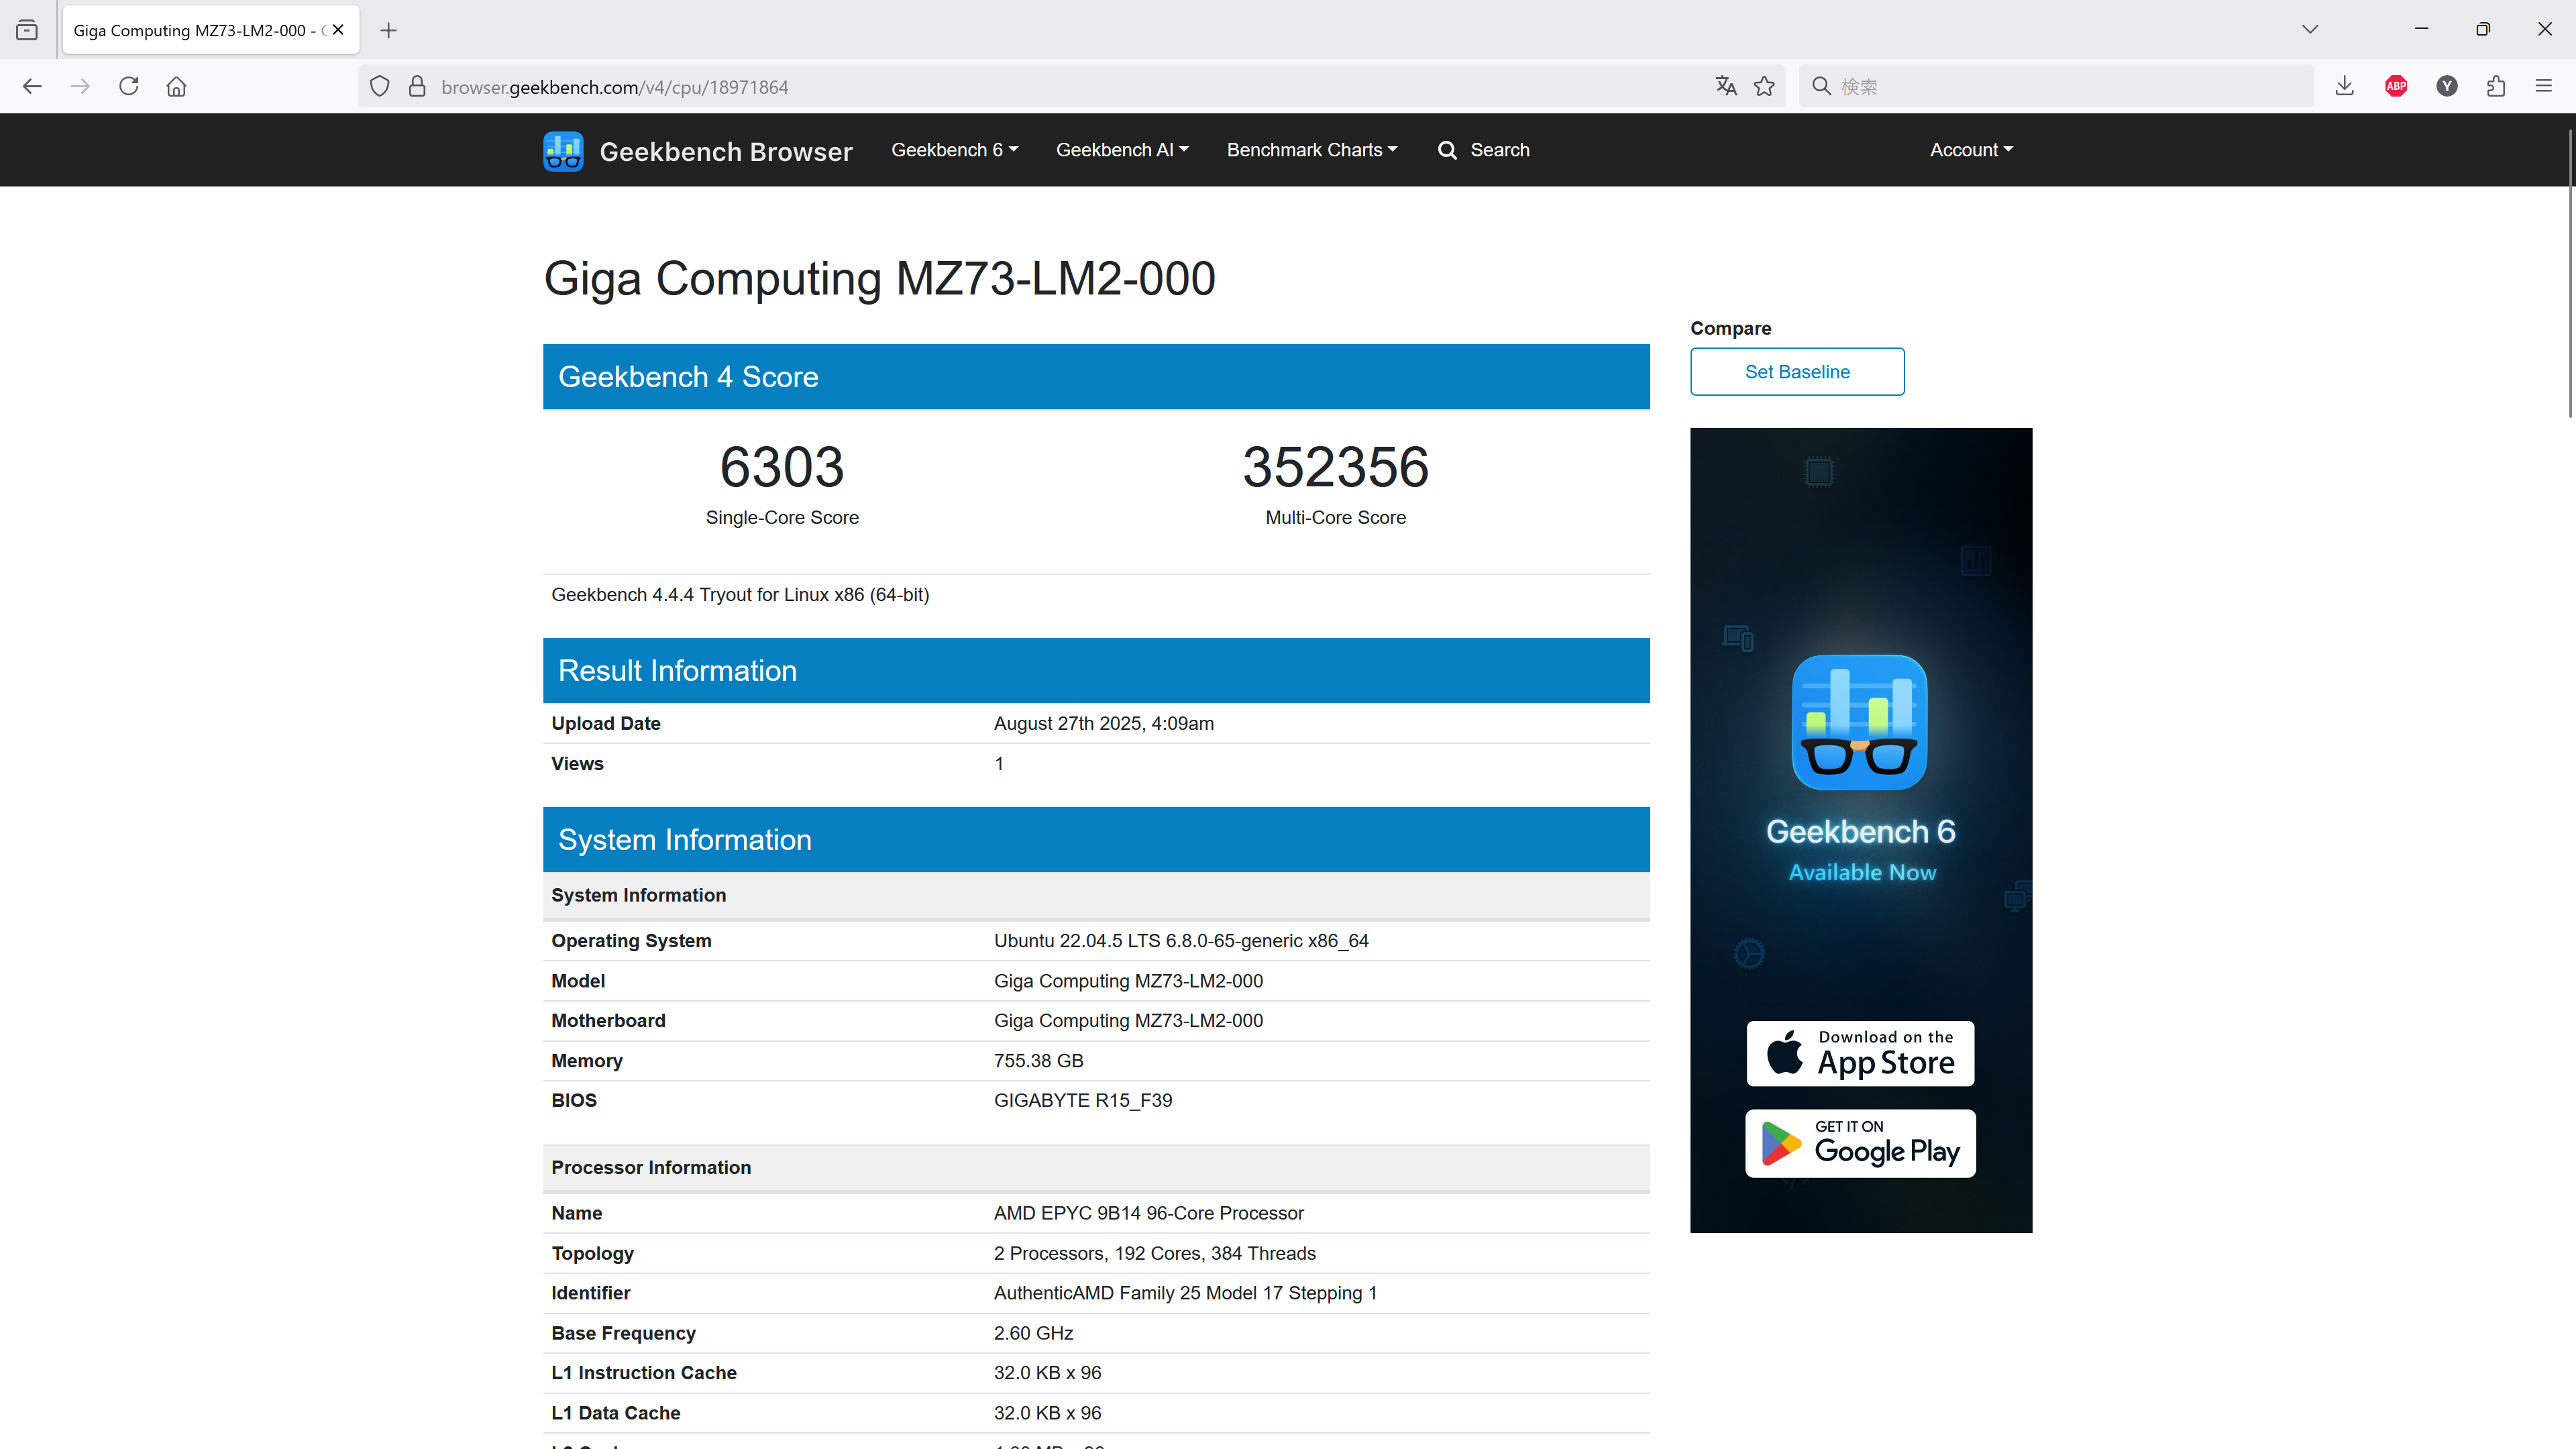Click the Download on the App Store badge
The height and width of the screenshot is (1449, 2576).
coord(1859,1053)
